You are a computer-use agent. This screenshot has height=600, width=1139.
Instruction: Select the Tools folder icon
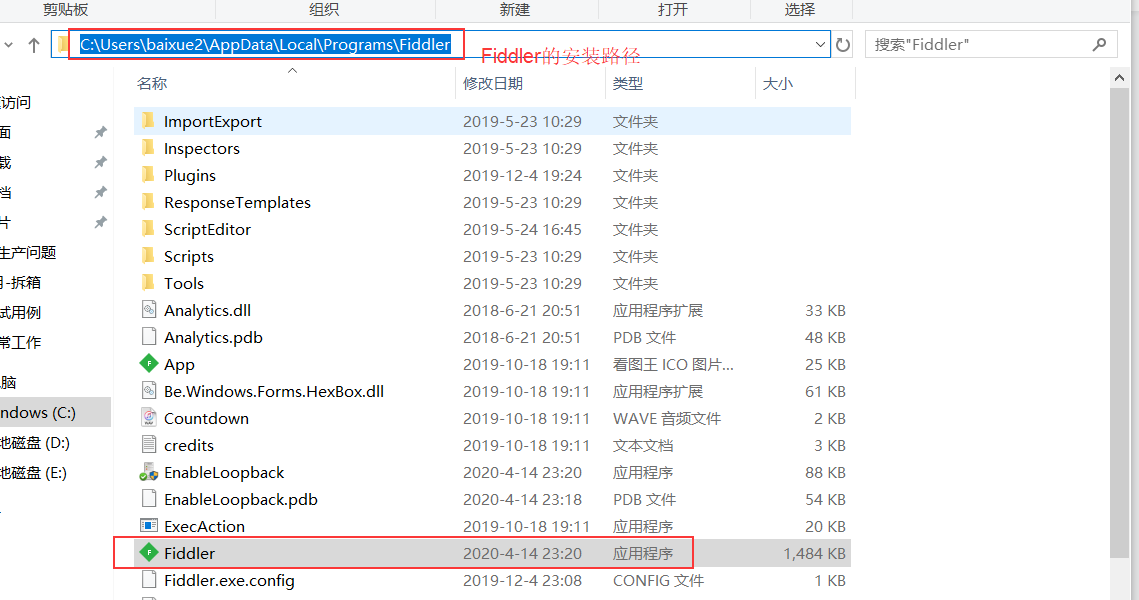[148, 283]
